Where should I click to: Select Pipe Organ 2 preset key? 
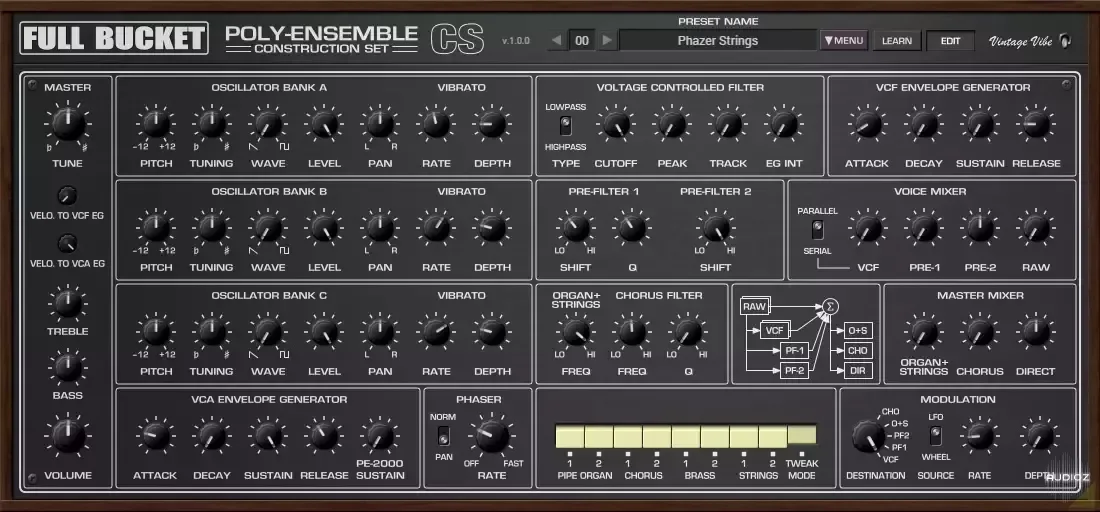[598, 436]
